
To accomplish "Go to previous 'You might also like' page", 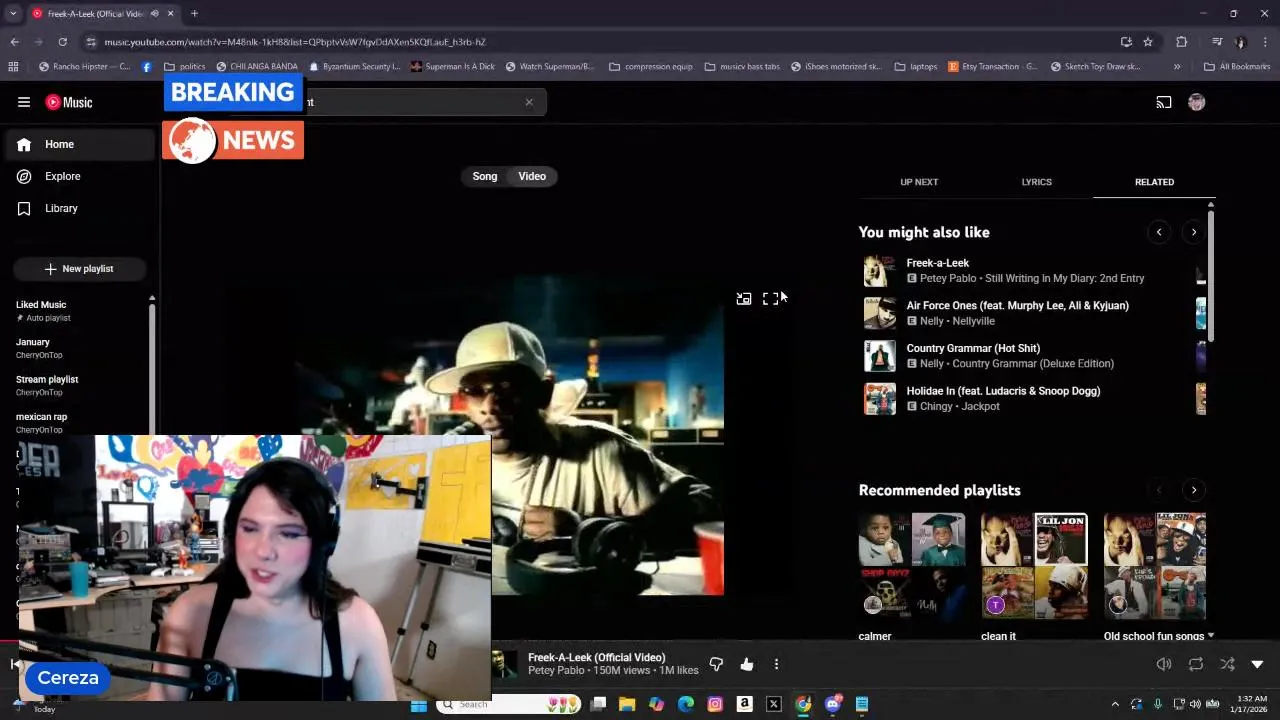I will click(x=1159, y=232).
